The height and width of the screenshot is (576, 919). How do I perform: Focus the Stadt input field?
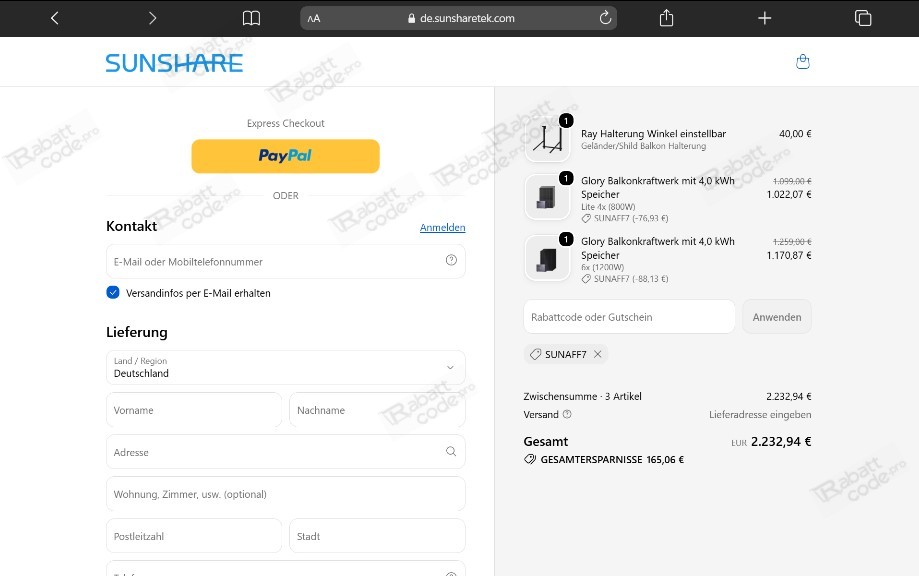tap(377, 536)
